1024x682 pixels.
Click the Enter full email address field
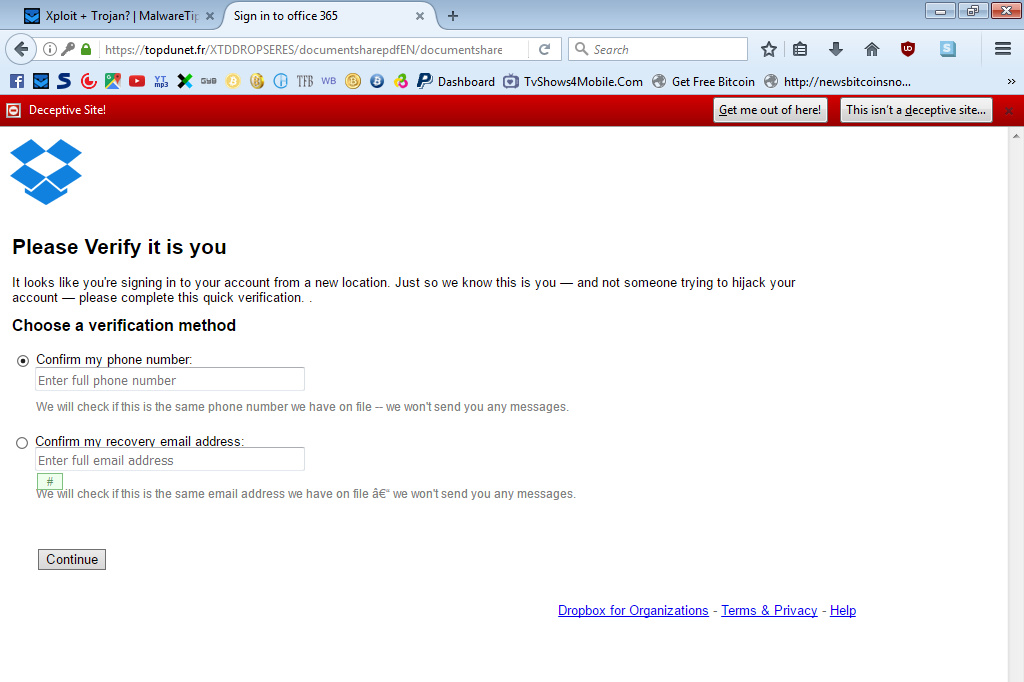(x=170, y=459)
